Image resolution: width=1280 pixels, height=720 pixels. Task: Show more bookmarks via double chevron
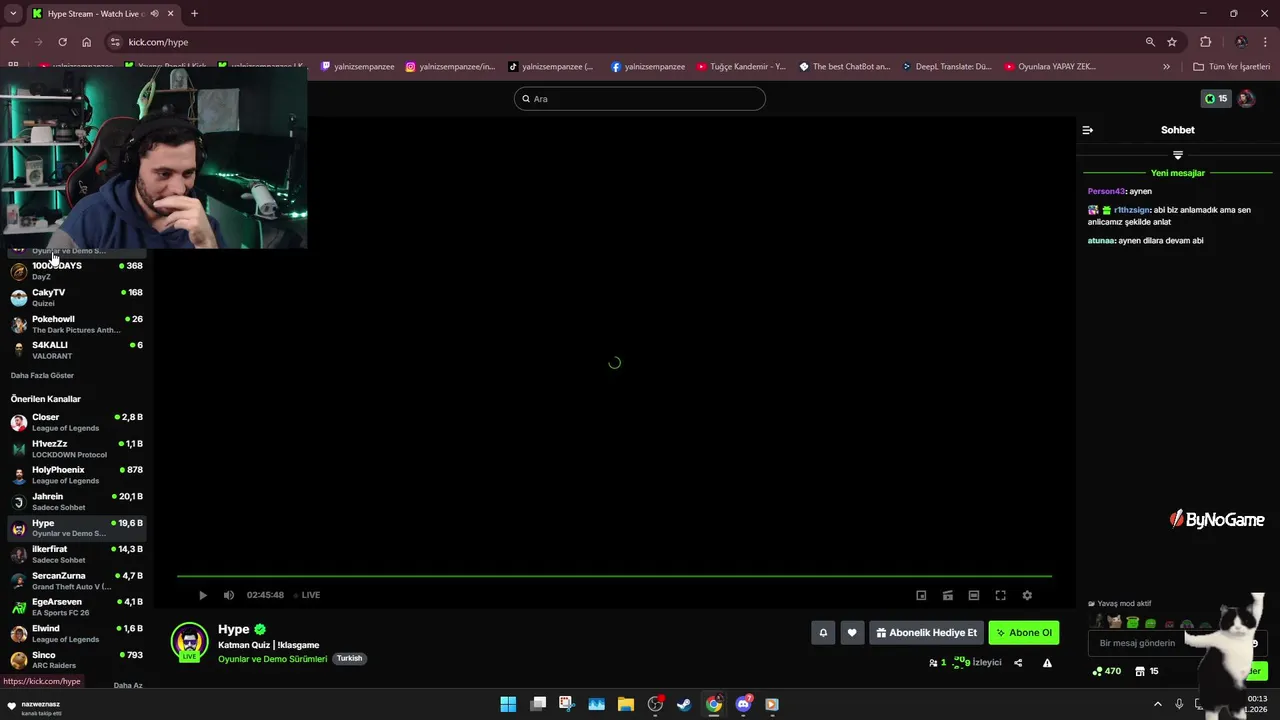[x=1166, y=67]
